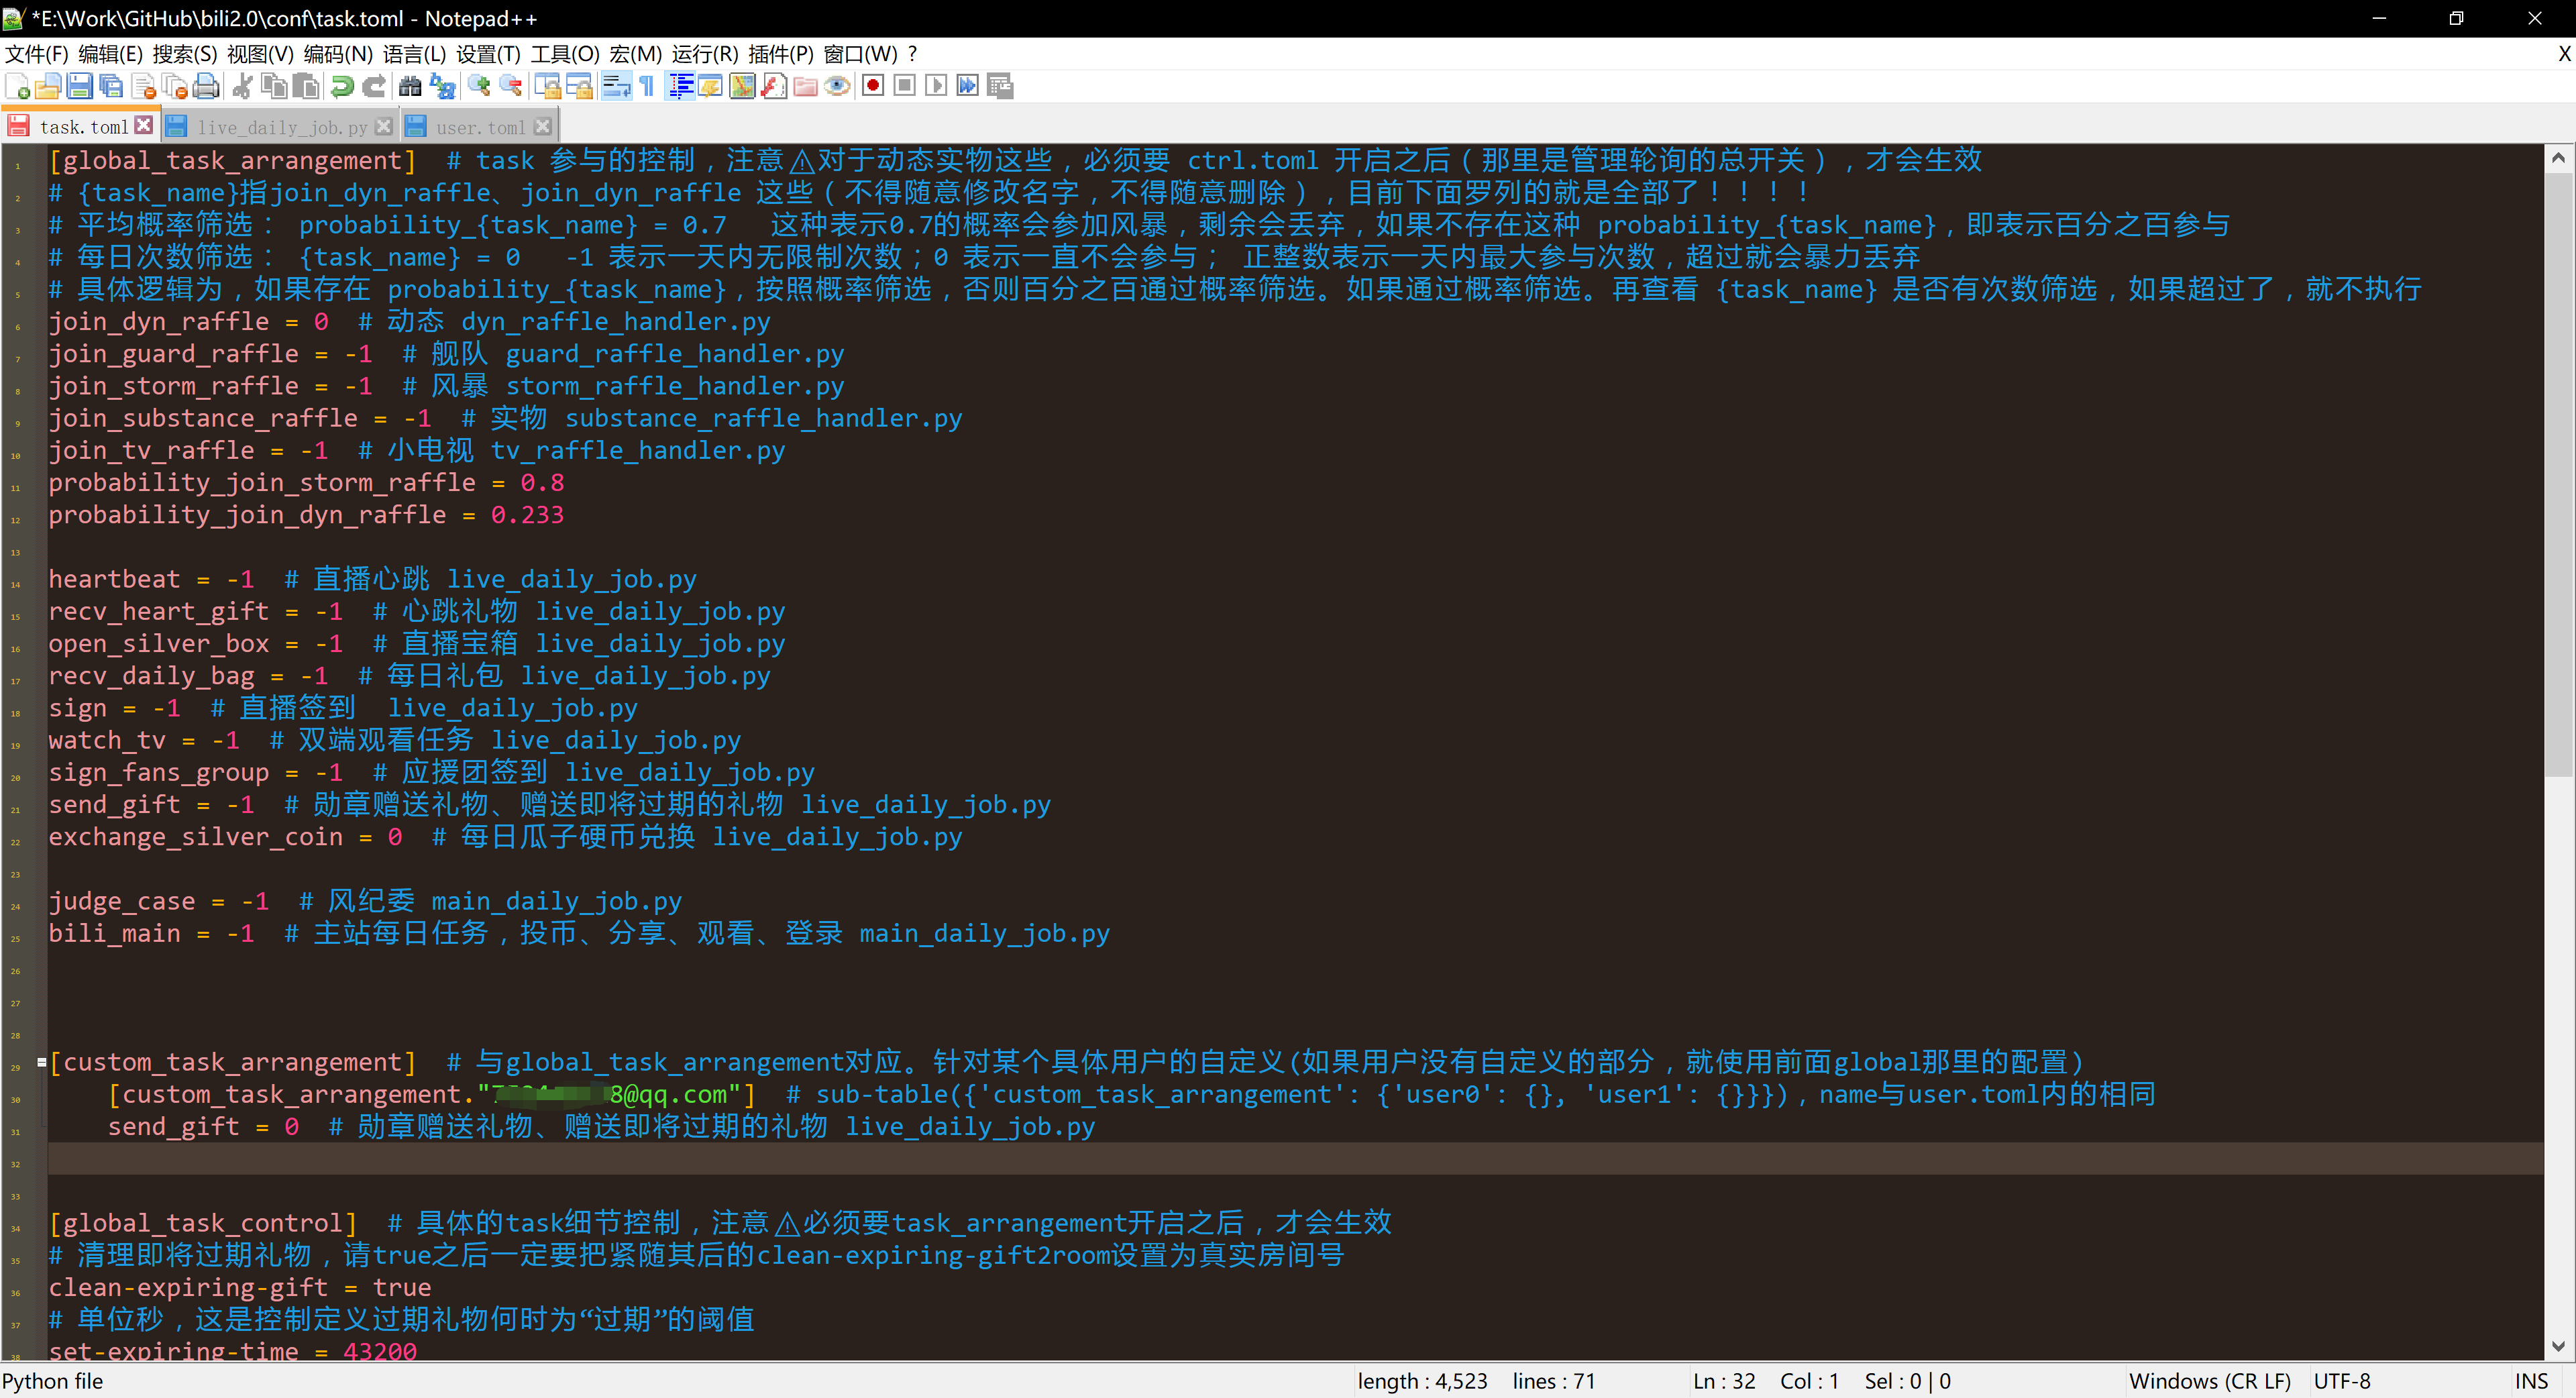Play back the recorded macro

[x=936, y=86]
